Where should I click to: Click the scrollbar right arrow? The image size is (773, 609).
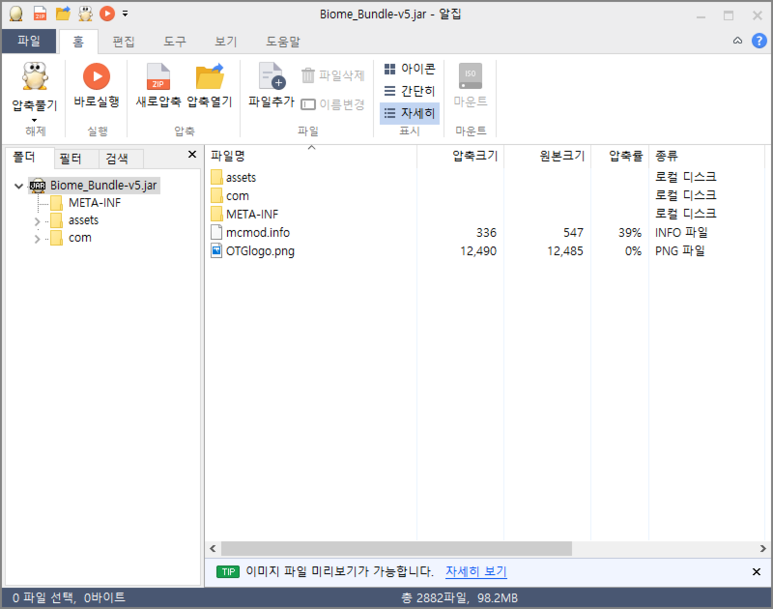tap(763, 548)
